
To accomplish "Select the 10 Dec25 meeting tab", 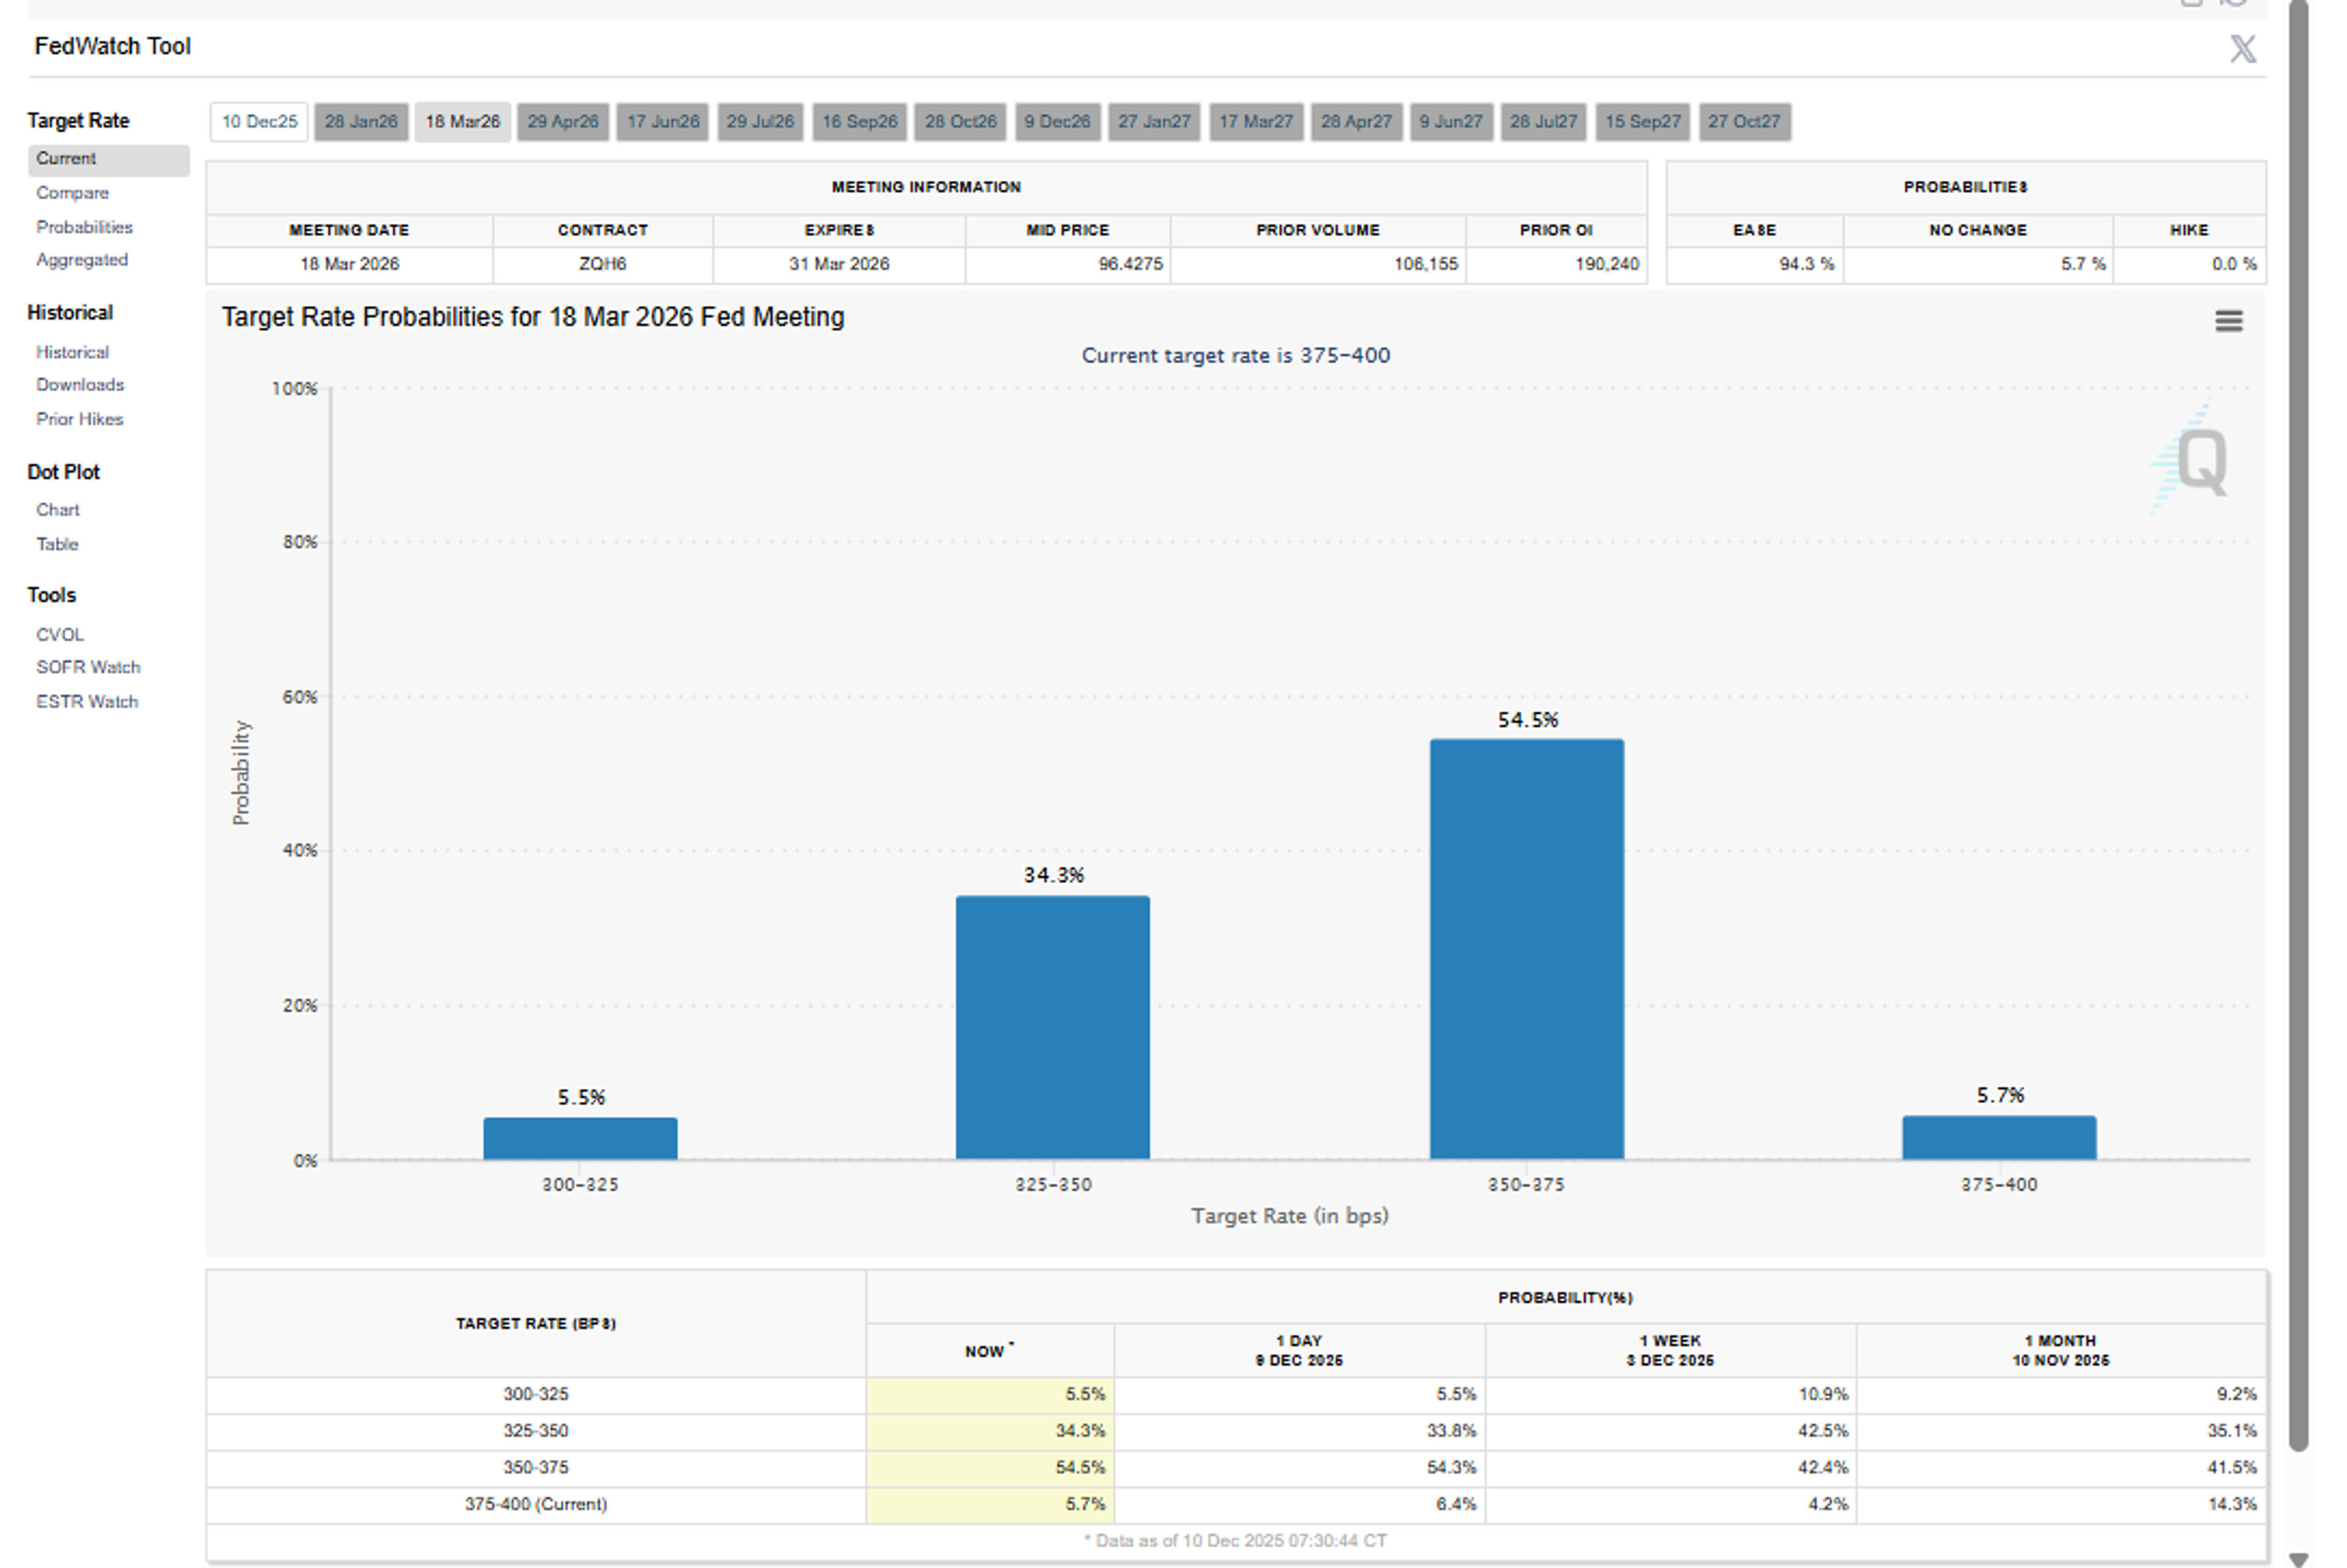I will click(x=259, y=122).
